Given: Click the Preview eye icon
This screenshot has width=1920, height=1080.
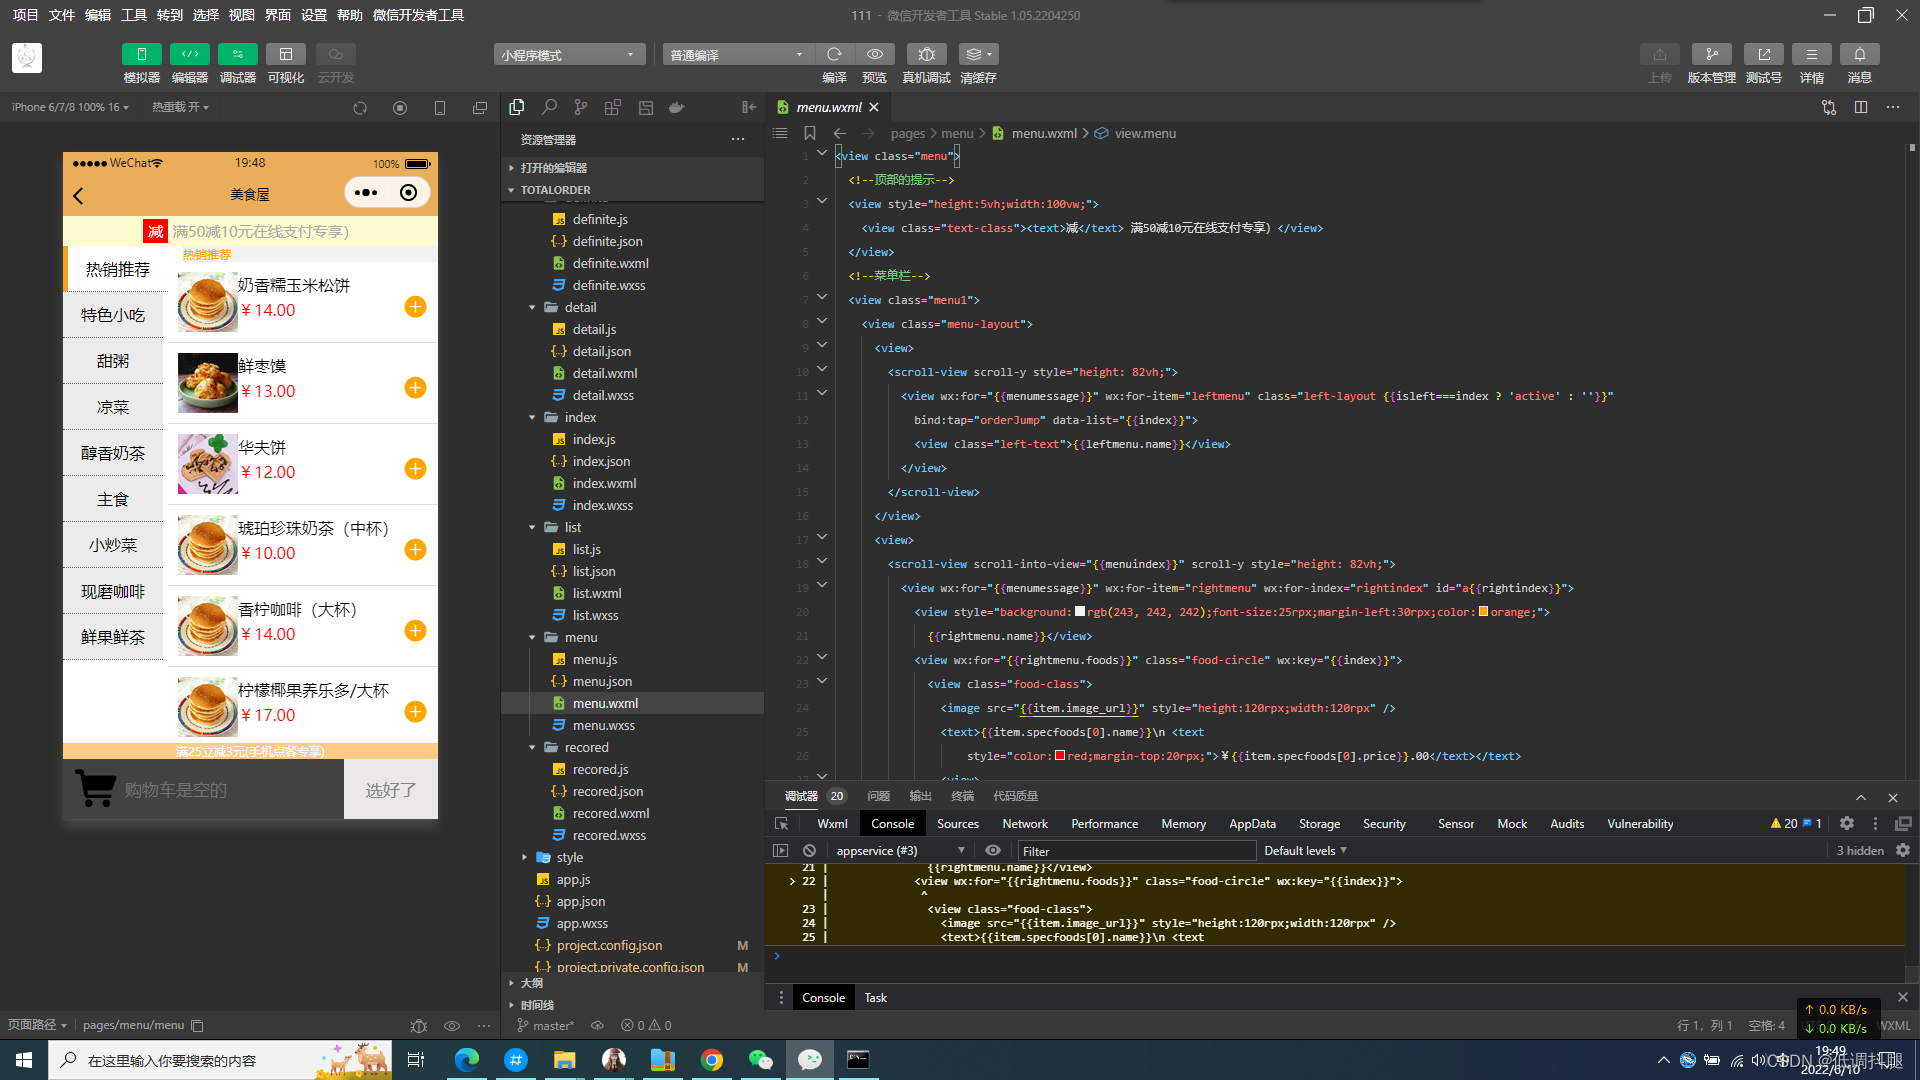Looking at the screenshot, I should pyautogui.click(x=874, y=54).
